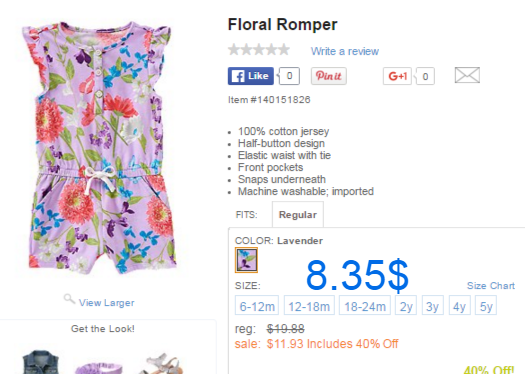Select the Lavender color swatch
The height and width of the screenshot is (374, 525).
coord(246,260)
